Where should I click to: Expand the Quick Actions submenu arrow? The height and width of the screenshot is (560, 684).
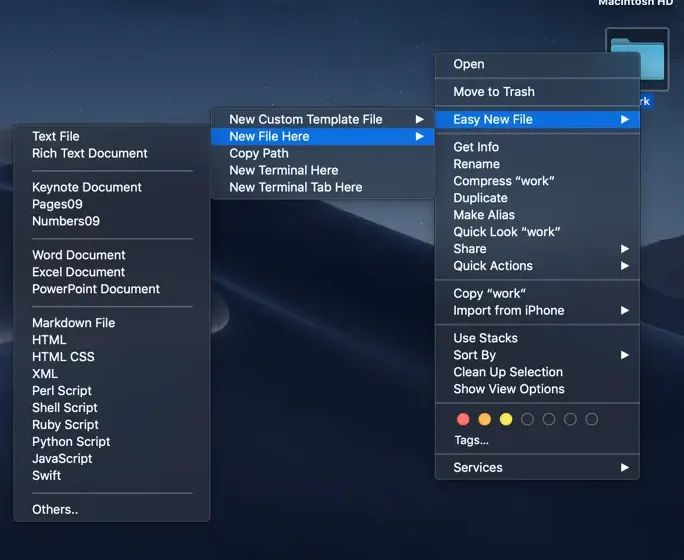(625, 266)
